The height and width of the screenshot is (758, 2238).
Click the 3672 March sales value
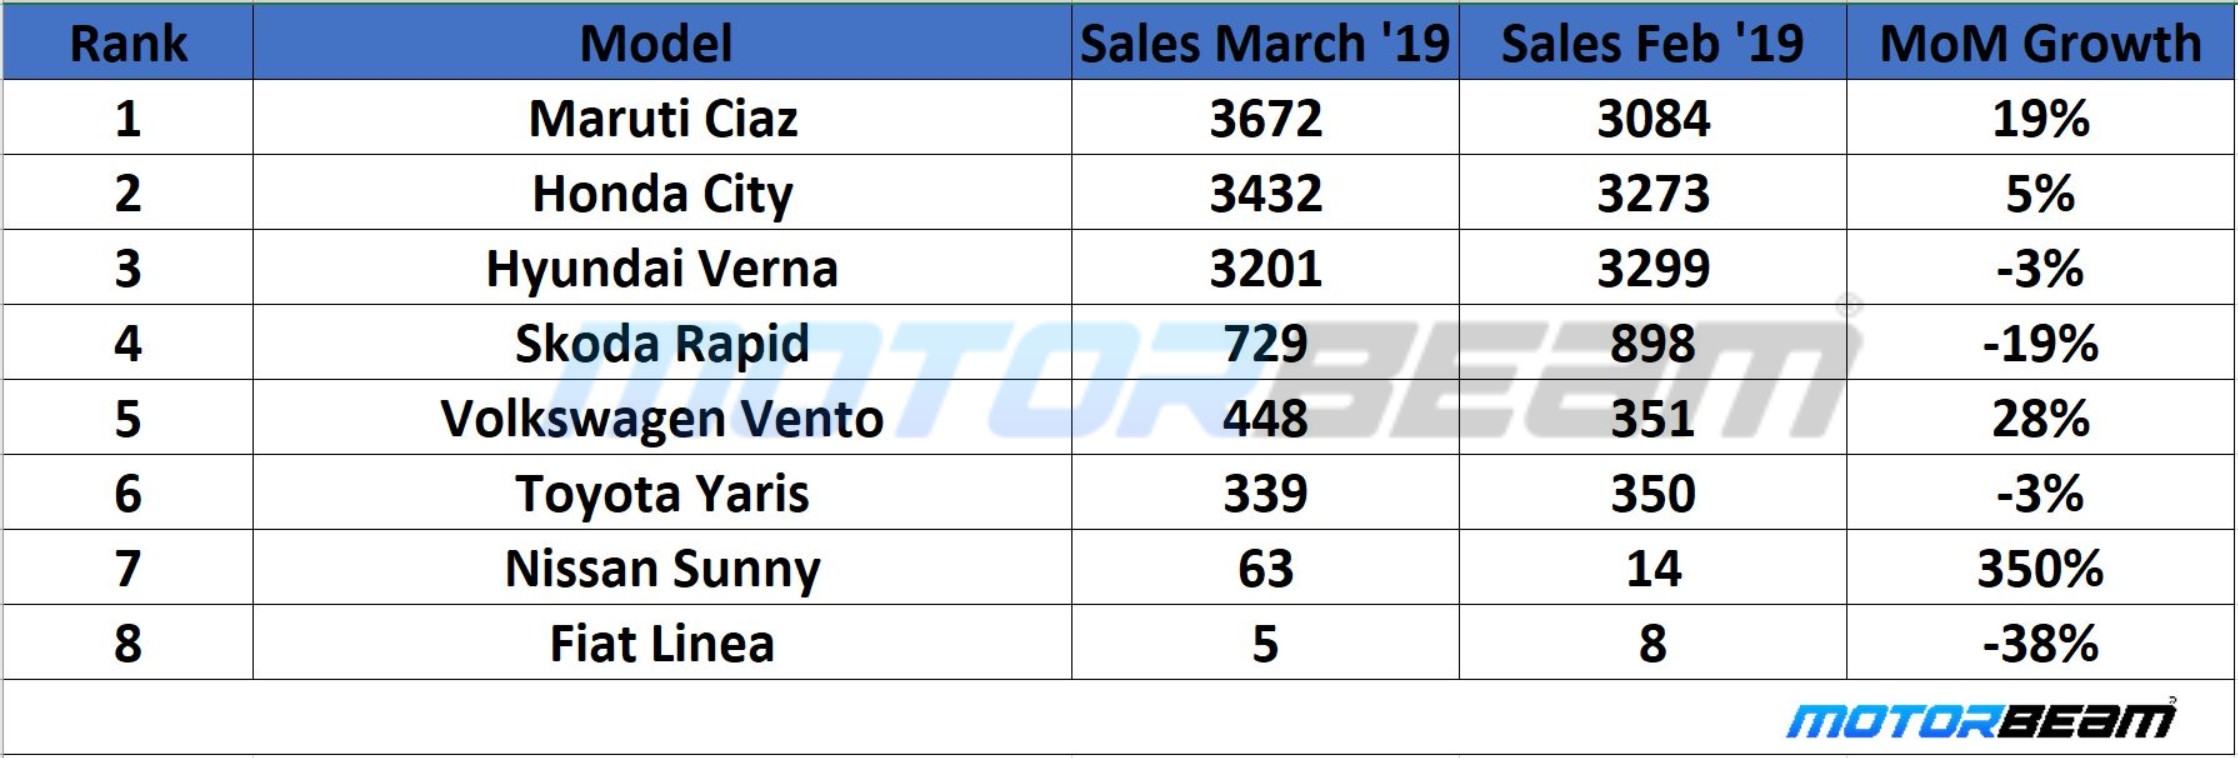1266,119
